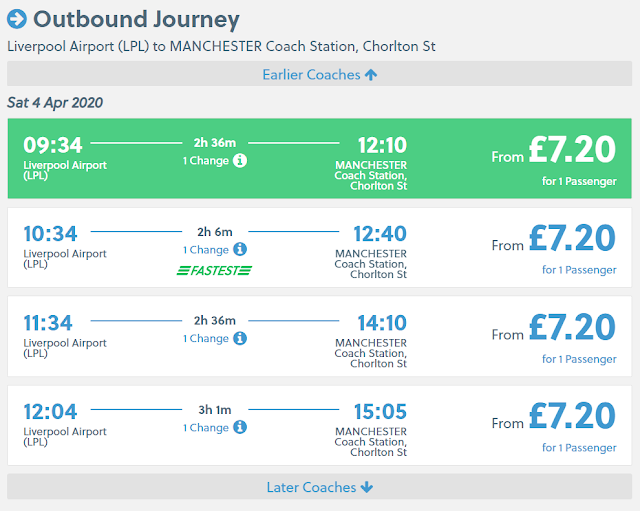Image resolution: width=640 pixels, height=511 pixels.
Task: Click info icon on 09:34 journey
Action: tap(240, 160)
